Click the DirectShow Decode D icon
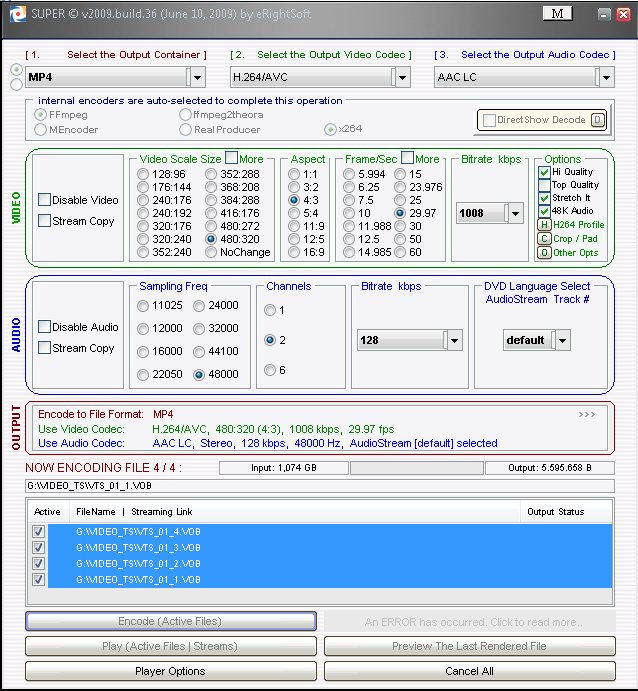Image resolution: width=638 pixels, height=691 pixels. click(597, 120)
